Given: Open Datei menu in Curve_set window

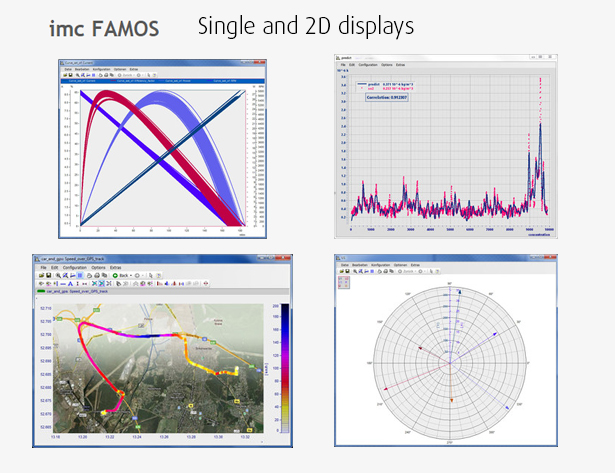Looking at the screenshot, I should (68, 69).
